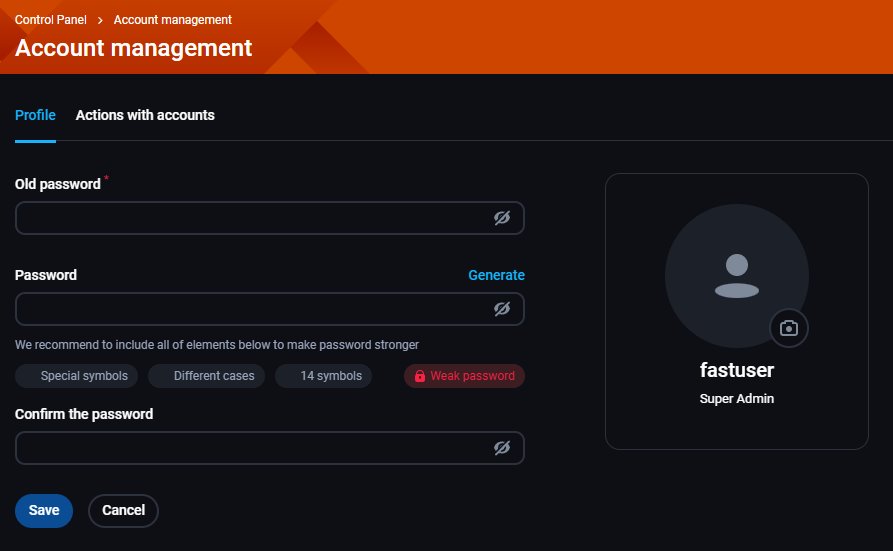Click the Weak password strength indicator
Screen dimensions: 893x551
pos(464,376)
